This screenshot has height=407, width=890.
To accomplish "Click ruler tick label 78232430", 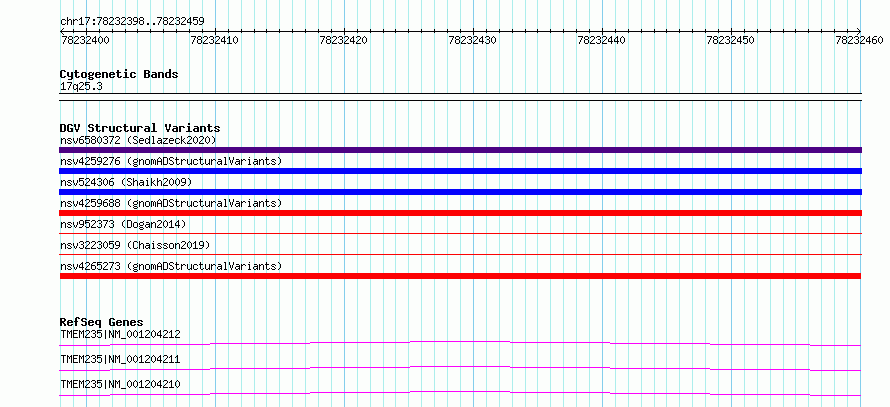I will point(472,40).
